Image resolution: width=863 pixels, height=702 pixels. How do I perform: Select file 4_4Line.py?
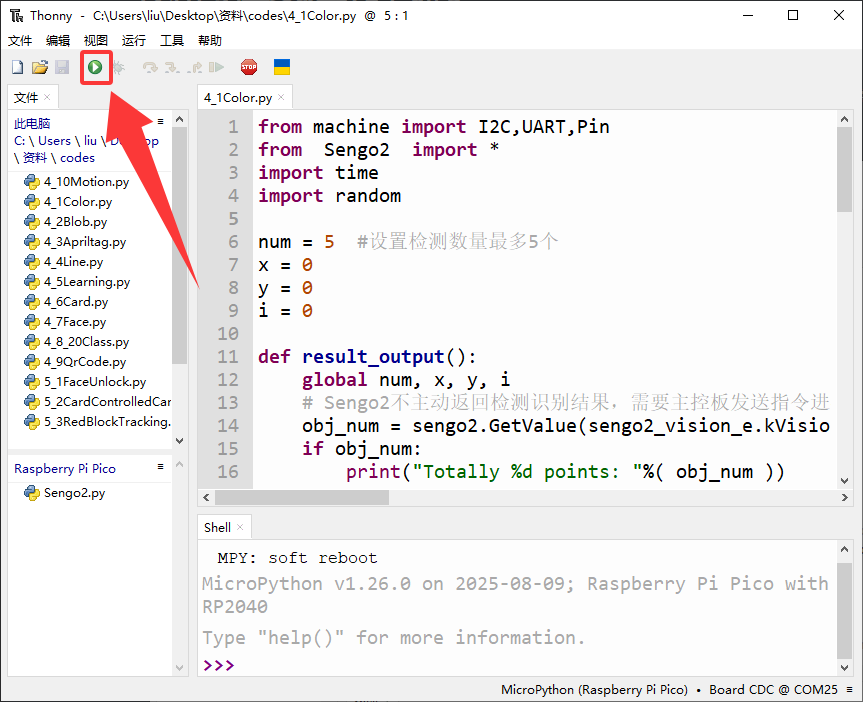tap(64, 262)
